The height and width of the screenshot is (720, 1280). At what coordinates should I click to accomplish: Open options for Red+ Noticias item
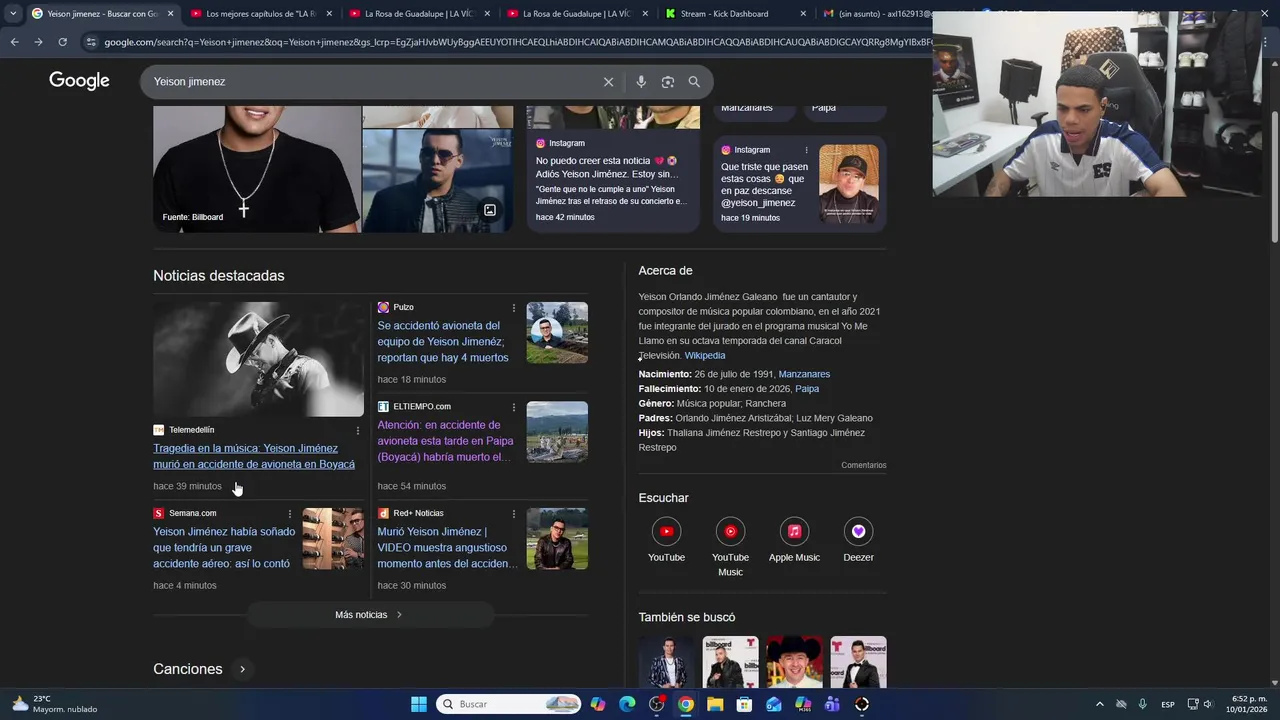click(514, 514)
